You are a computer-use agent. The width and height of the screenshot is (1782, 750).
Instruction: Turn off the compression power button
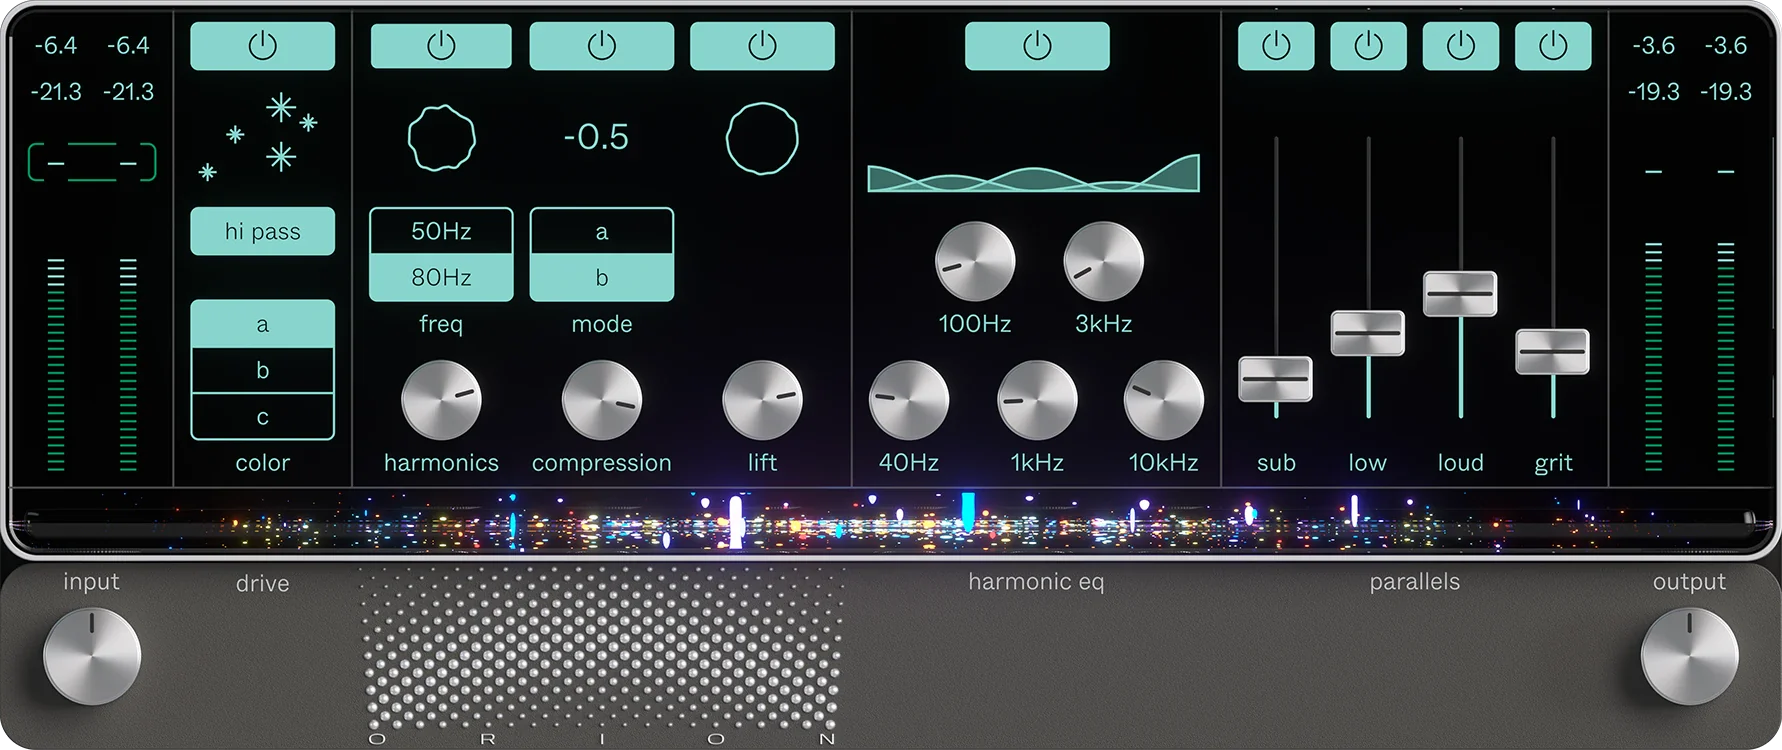tap(601, 46)
